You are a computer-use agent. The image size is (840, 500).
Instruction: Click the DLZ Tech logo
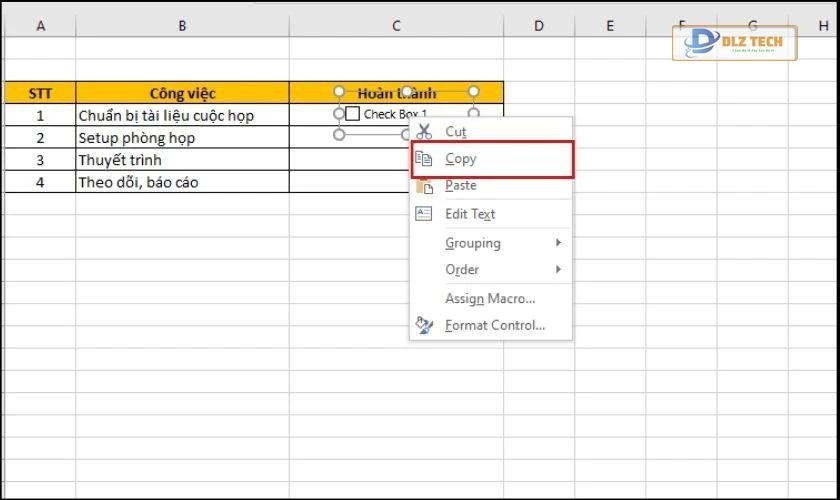[736, 44]
